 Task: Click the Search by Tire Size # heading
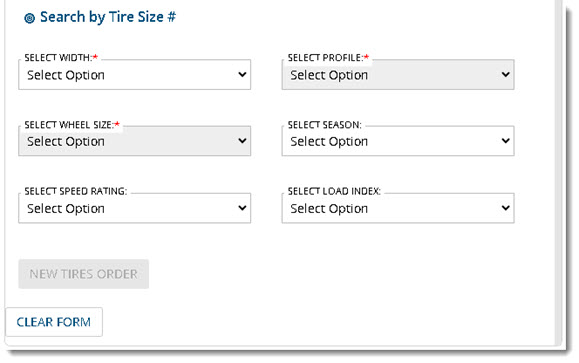(108, 17)
